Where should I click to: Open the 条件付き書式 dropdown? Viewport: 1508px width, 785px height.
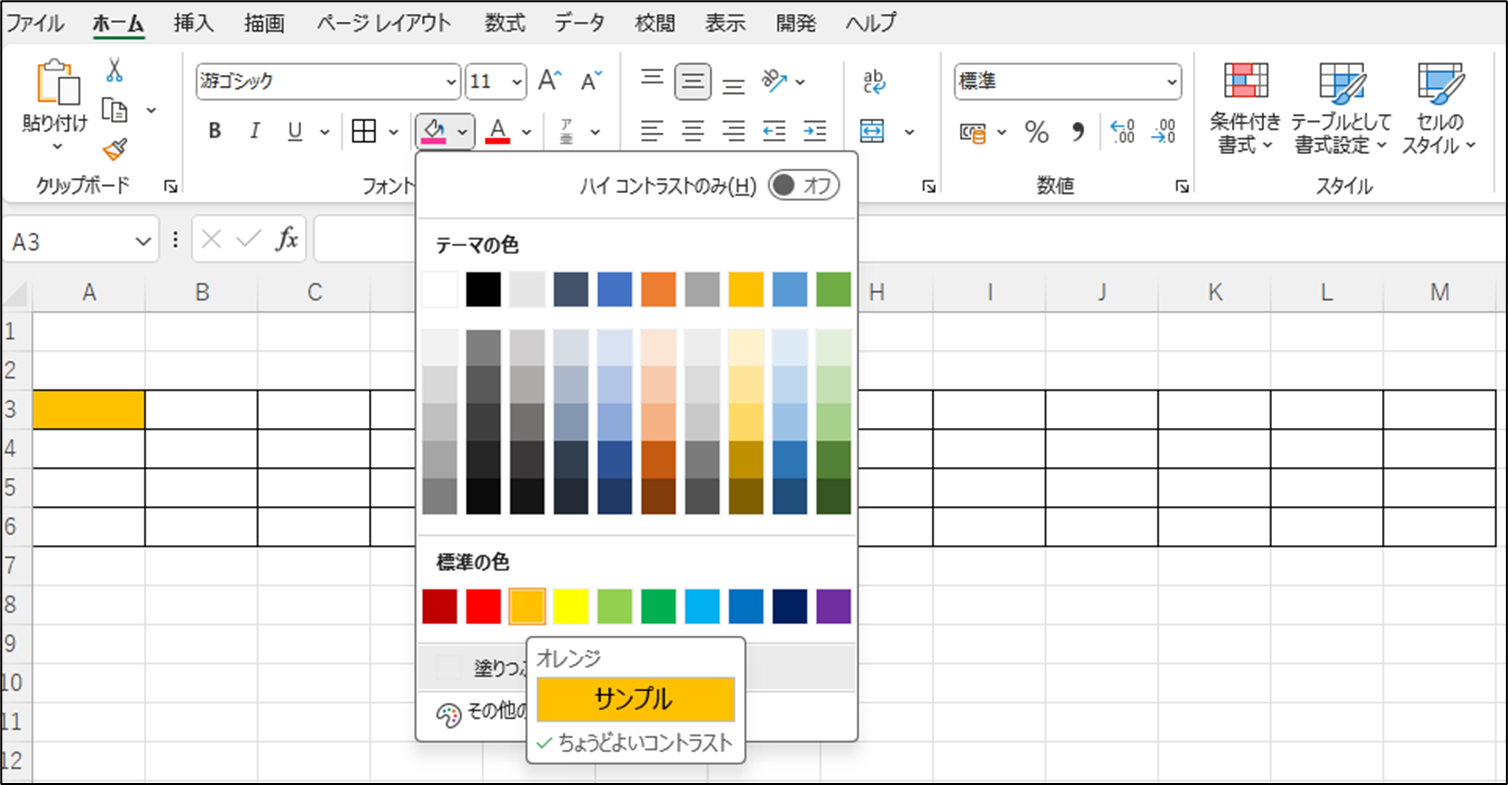1245,107
